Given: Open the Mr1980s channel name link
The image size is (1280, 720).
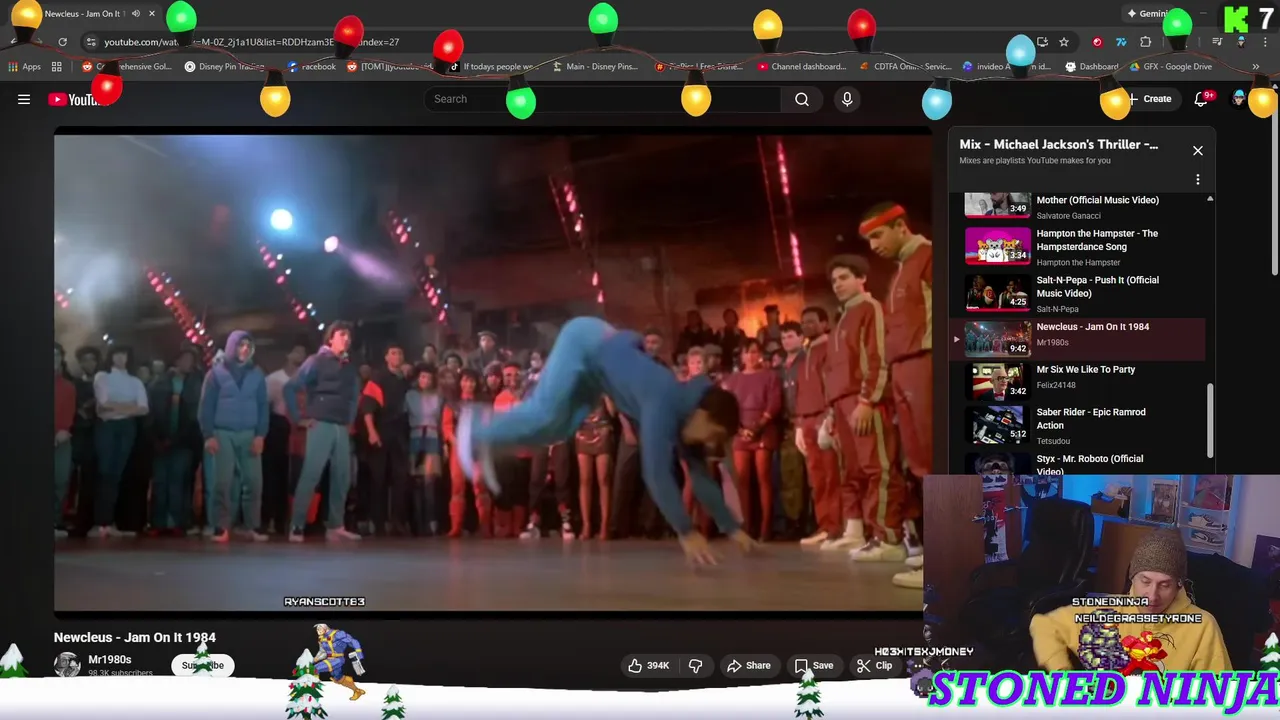Looking at the screenshot, I should [x=110, y=660].
